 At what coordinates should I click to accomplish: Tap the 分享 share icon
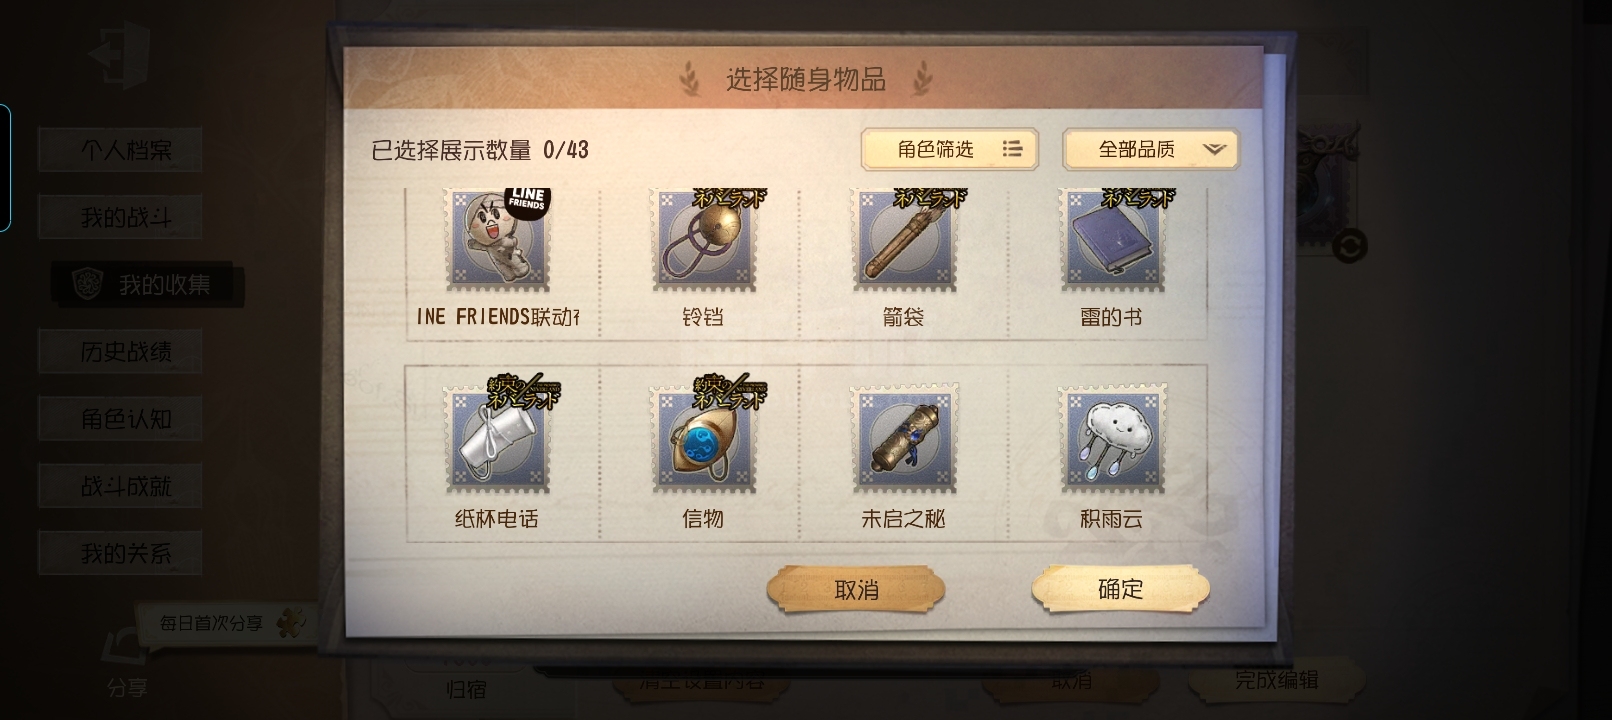point(126,662)
